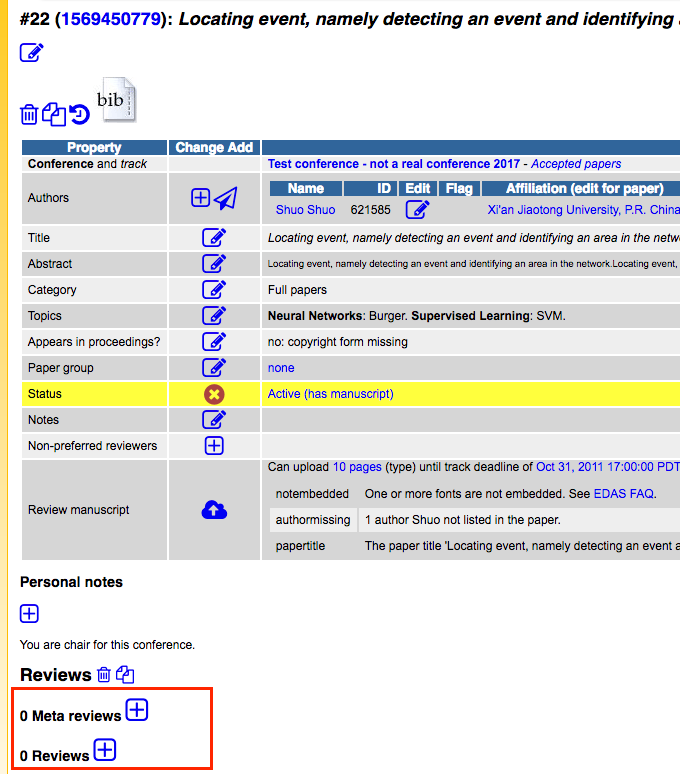The height and width of the screenshot is (774, 680).
Task: Click Active (has manuscript) status link
Action: (x=331, y=394)
